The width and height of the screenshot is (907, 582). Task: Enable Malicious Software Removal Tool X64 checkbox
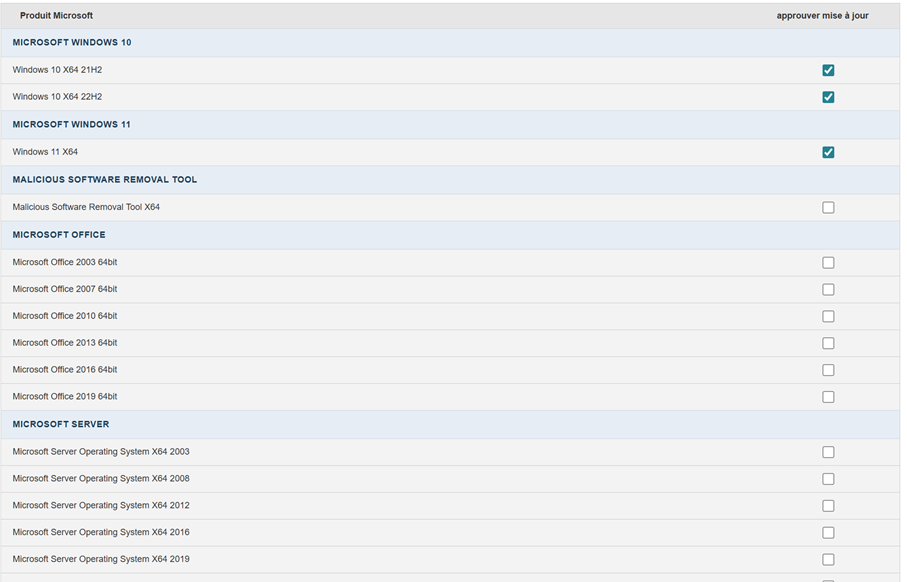pyautogui.click(x=828, y=208)
